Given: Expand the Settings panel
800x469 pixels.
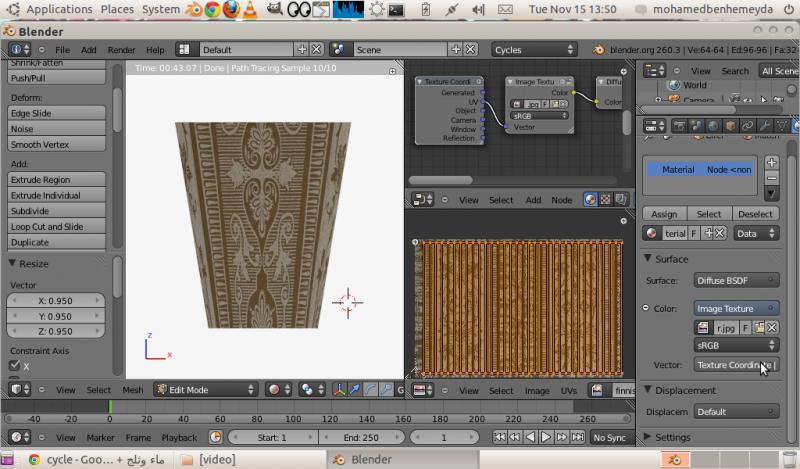Looking at the screenshot, I should click(671, 437).
